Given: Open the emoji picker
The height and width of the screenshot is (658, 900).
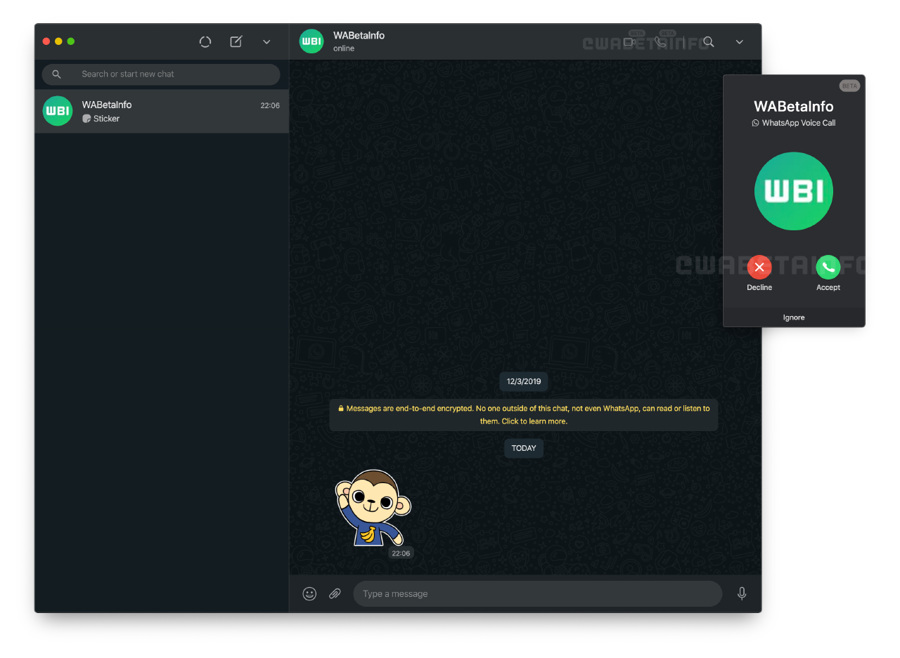Looking at the screenshot, I should [309, 594].
